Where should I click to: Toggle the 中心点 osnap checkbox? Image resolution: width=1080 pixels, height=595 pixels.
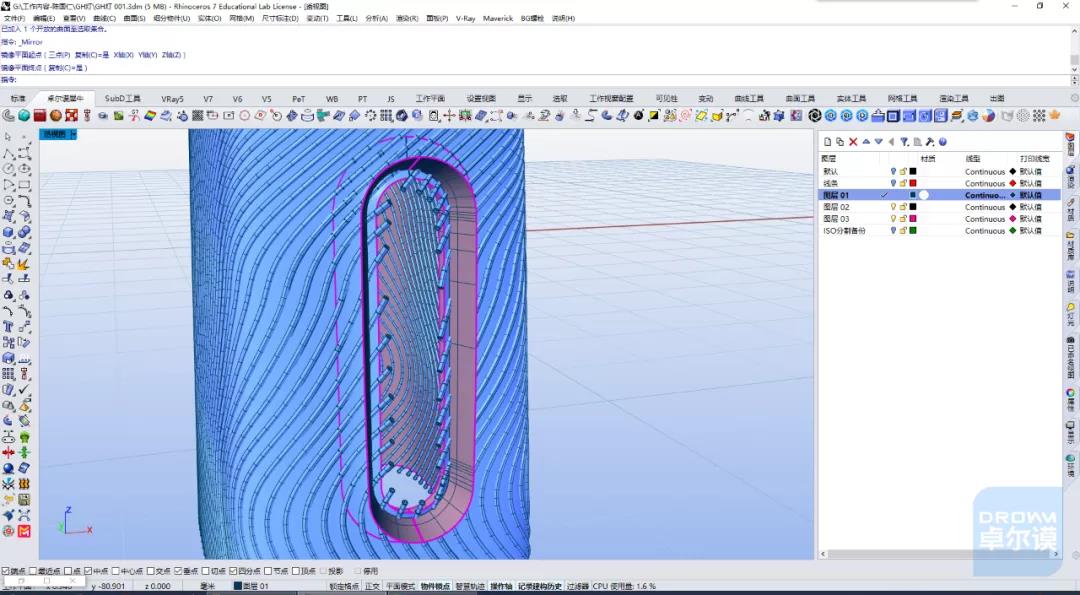(116, 572)
